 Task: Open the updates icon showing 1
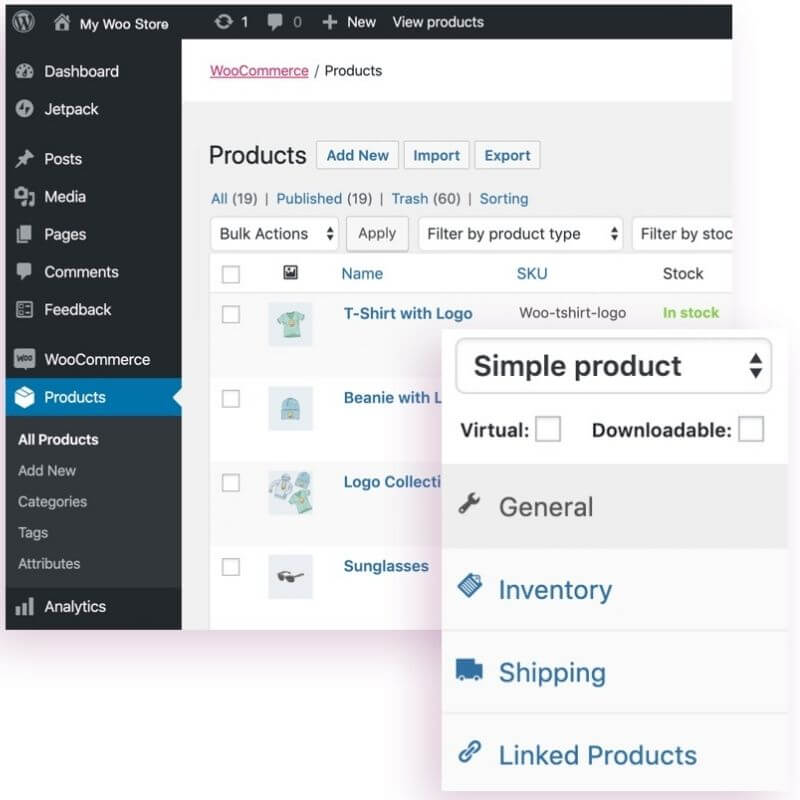coord(223,22)
